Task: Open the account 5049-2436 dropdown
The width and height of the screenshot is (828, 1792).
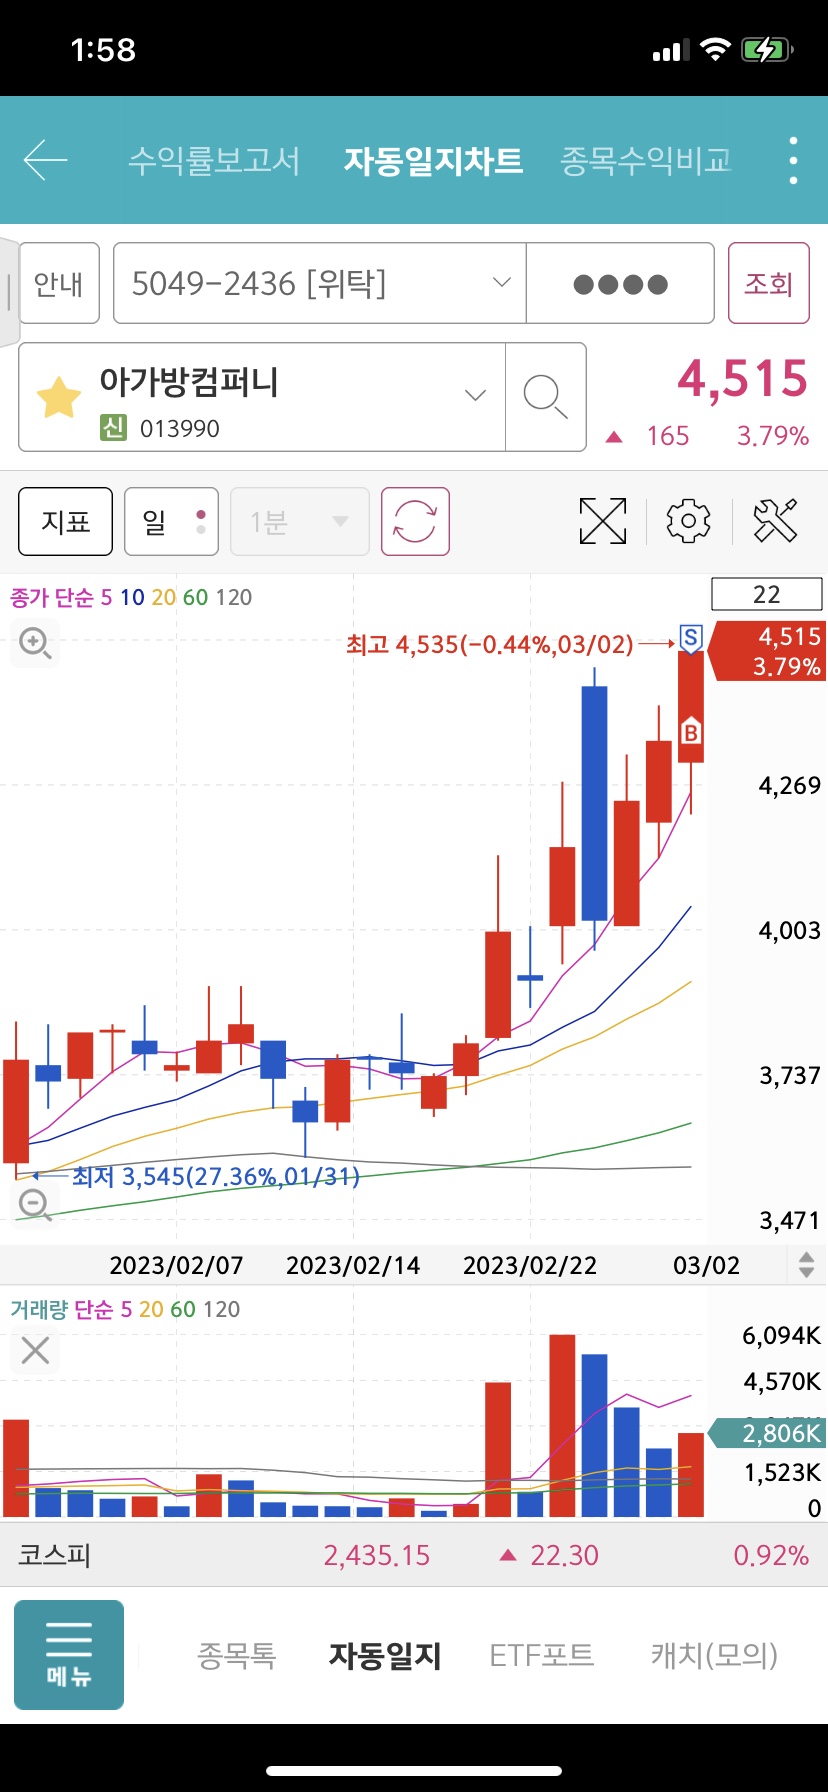Action: (320, 283)
